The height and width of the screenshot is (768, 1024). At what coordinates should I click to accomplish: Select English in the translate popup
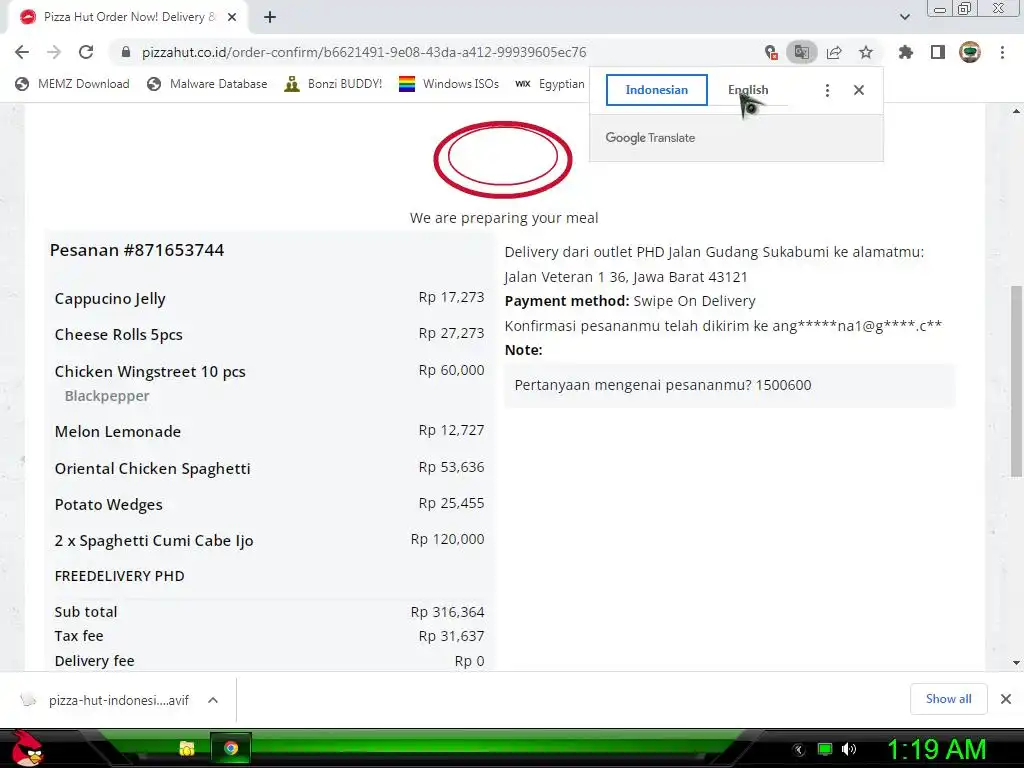click(x=748, y=90)
